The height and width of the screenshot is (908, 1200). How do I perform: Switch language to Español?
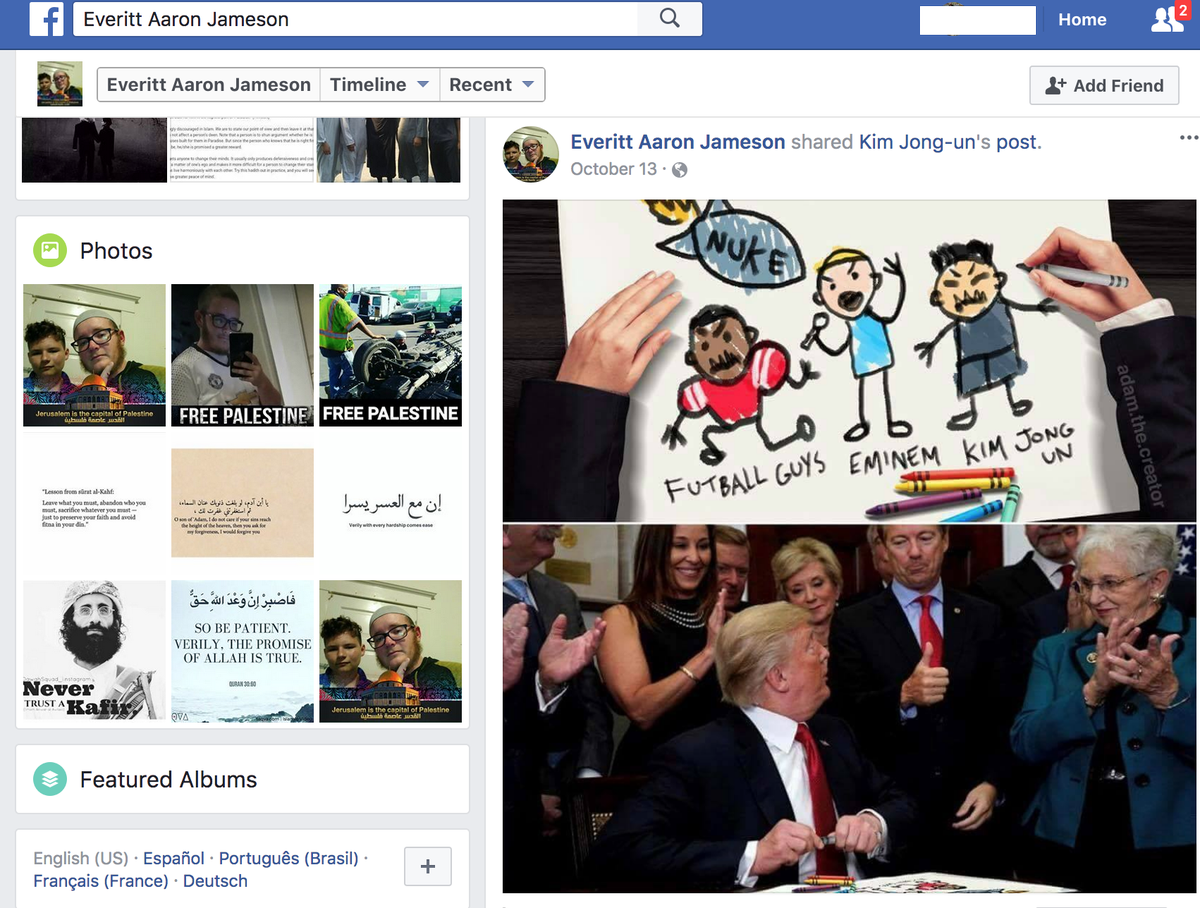173,858
